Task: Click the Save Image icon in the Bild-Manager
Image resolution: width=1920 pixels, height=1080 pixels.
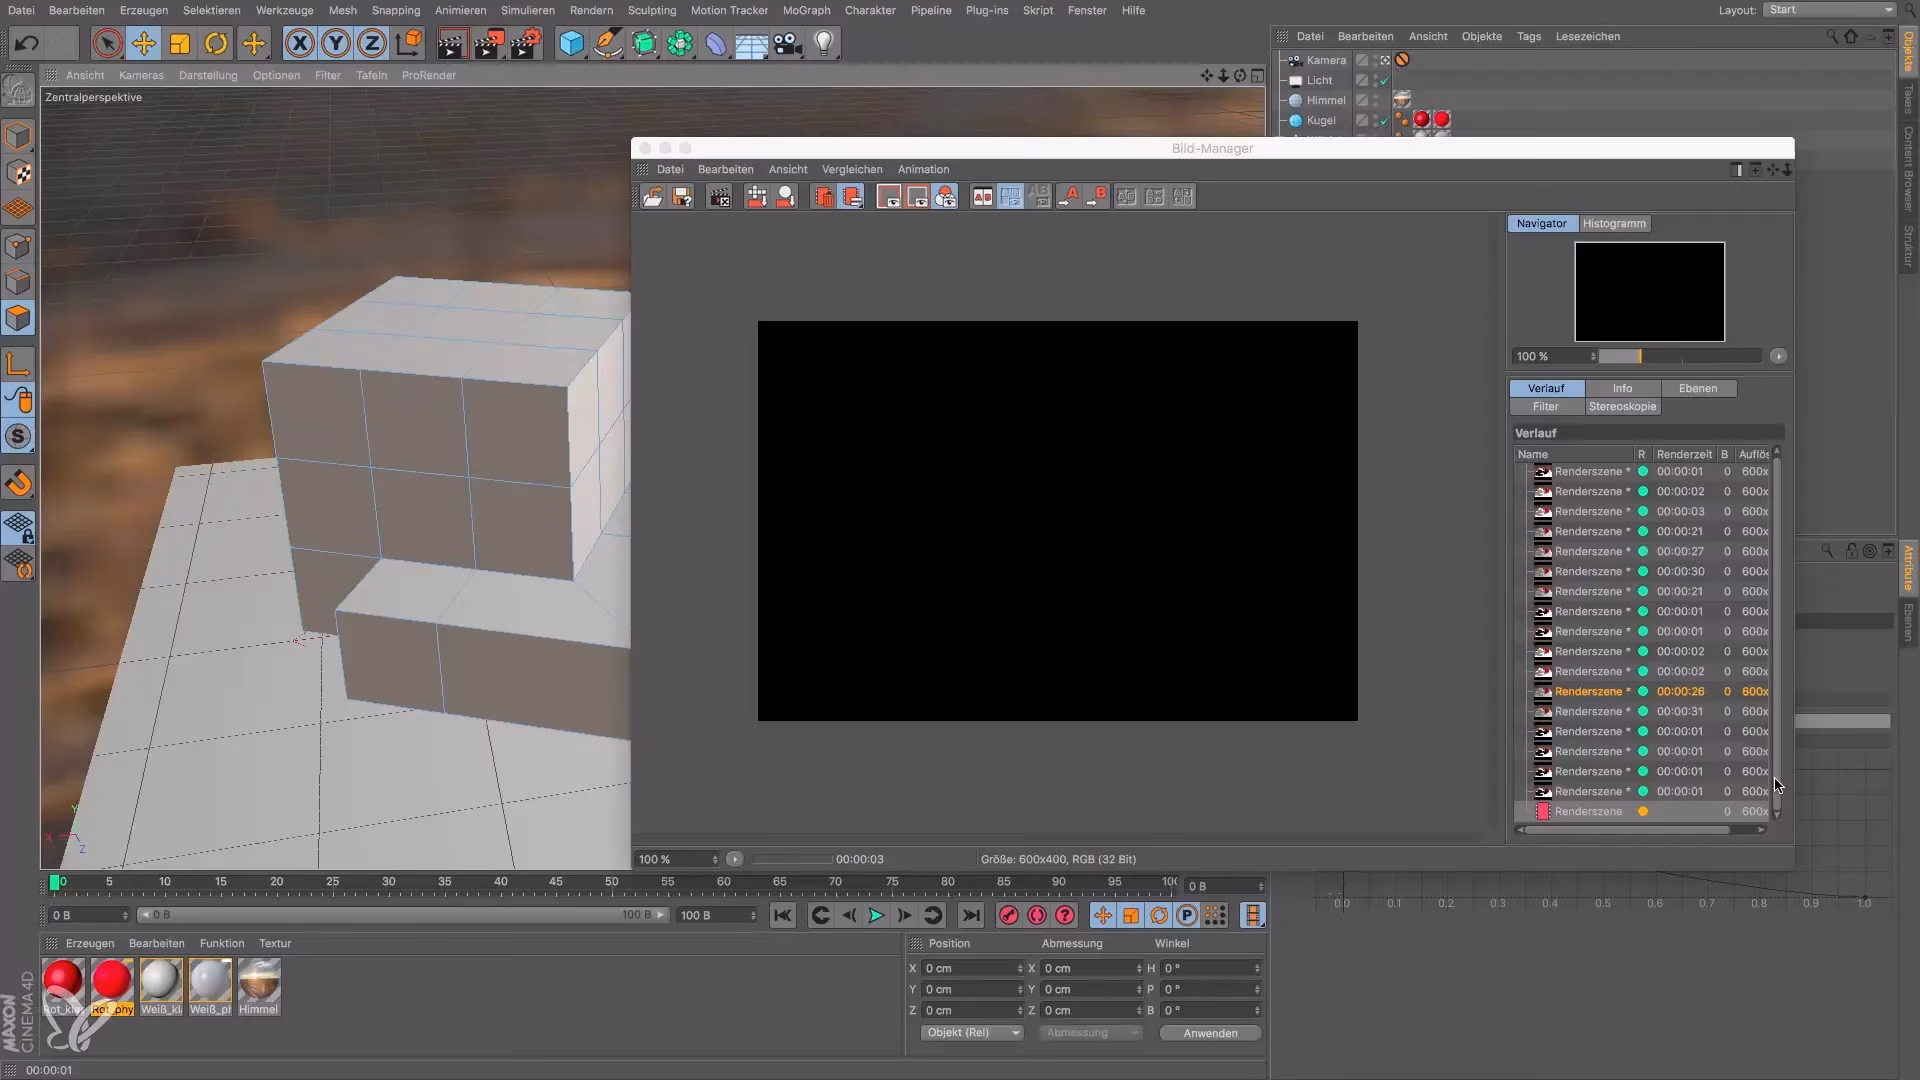Action: pos(683,197)
